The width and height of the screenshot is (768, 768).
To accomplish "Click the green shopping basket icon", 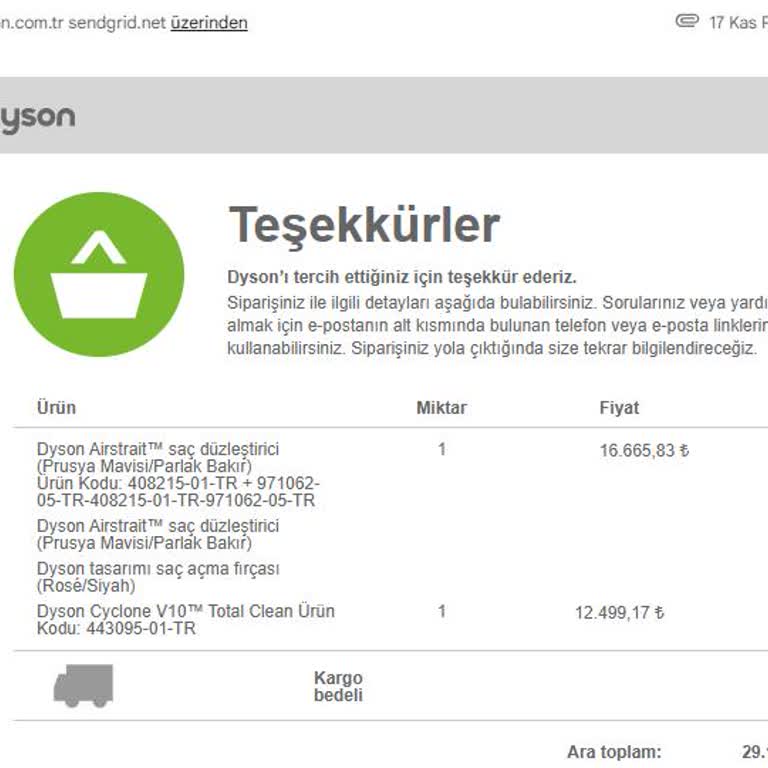I will click(x=99, y=274).
